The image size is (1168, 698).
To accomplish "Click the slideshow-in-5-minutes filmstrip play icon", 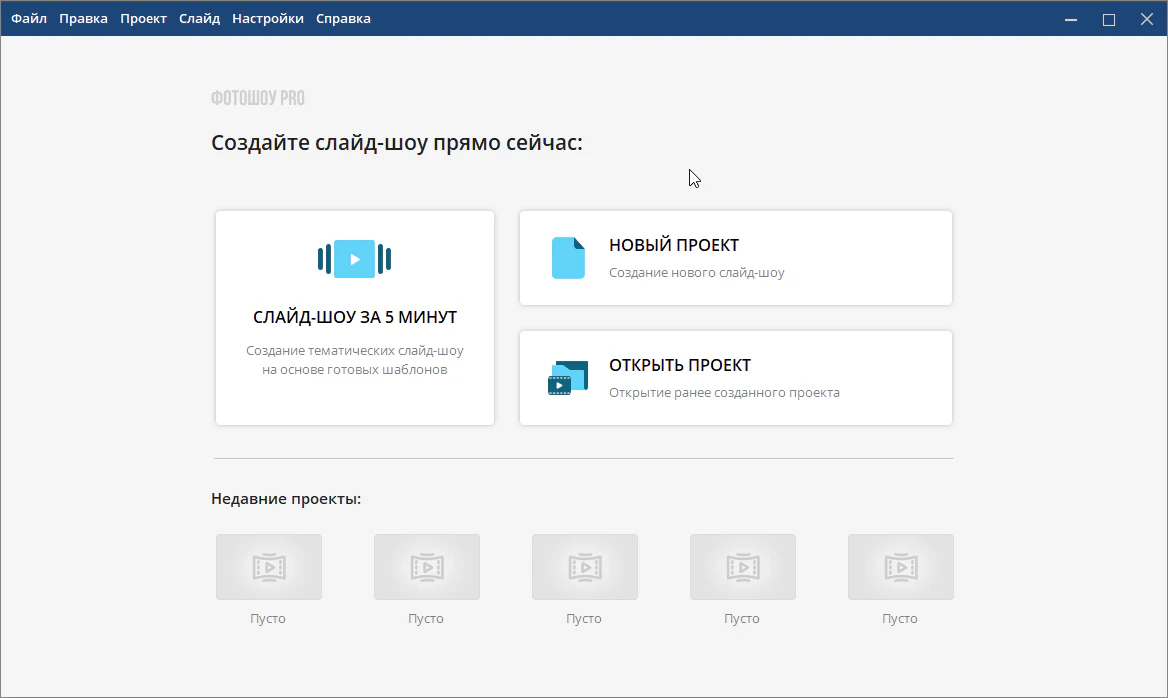I will pos(354,259).
